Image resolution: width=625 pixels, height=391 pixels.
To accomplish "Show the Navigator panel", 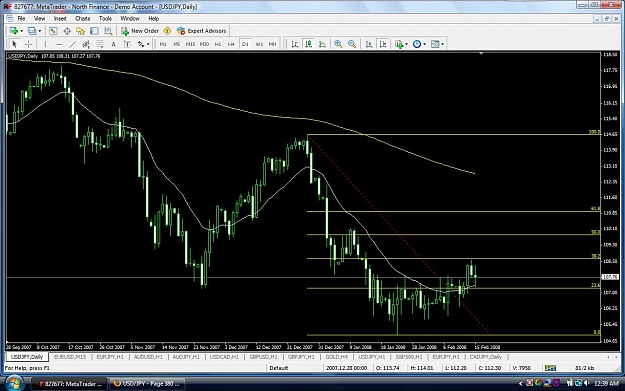I will point(81,31).
